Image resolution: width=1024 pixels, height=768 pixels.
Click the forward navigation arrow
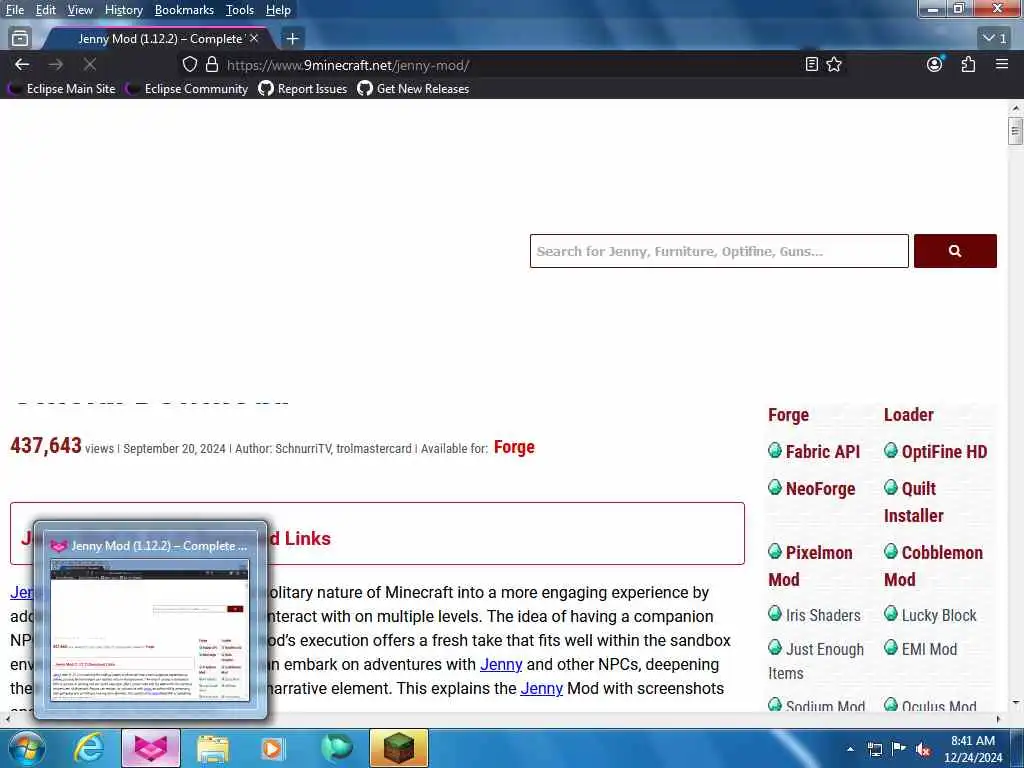point(56,65)
